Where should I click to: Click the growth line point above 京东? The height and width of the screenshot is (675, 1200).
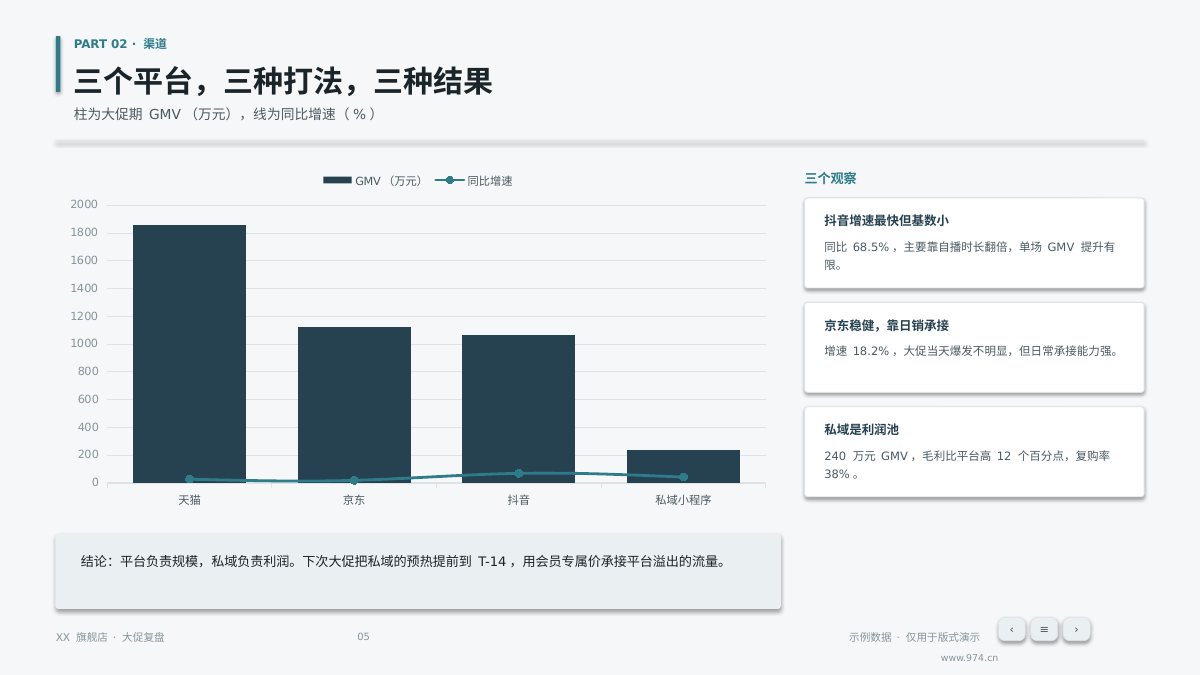[x=354, y=481]
